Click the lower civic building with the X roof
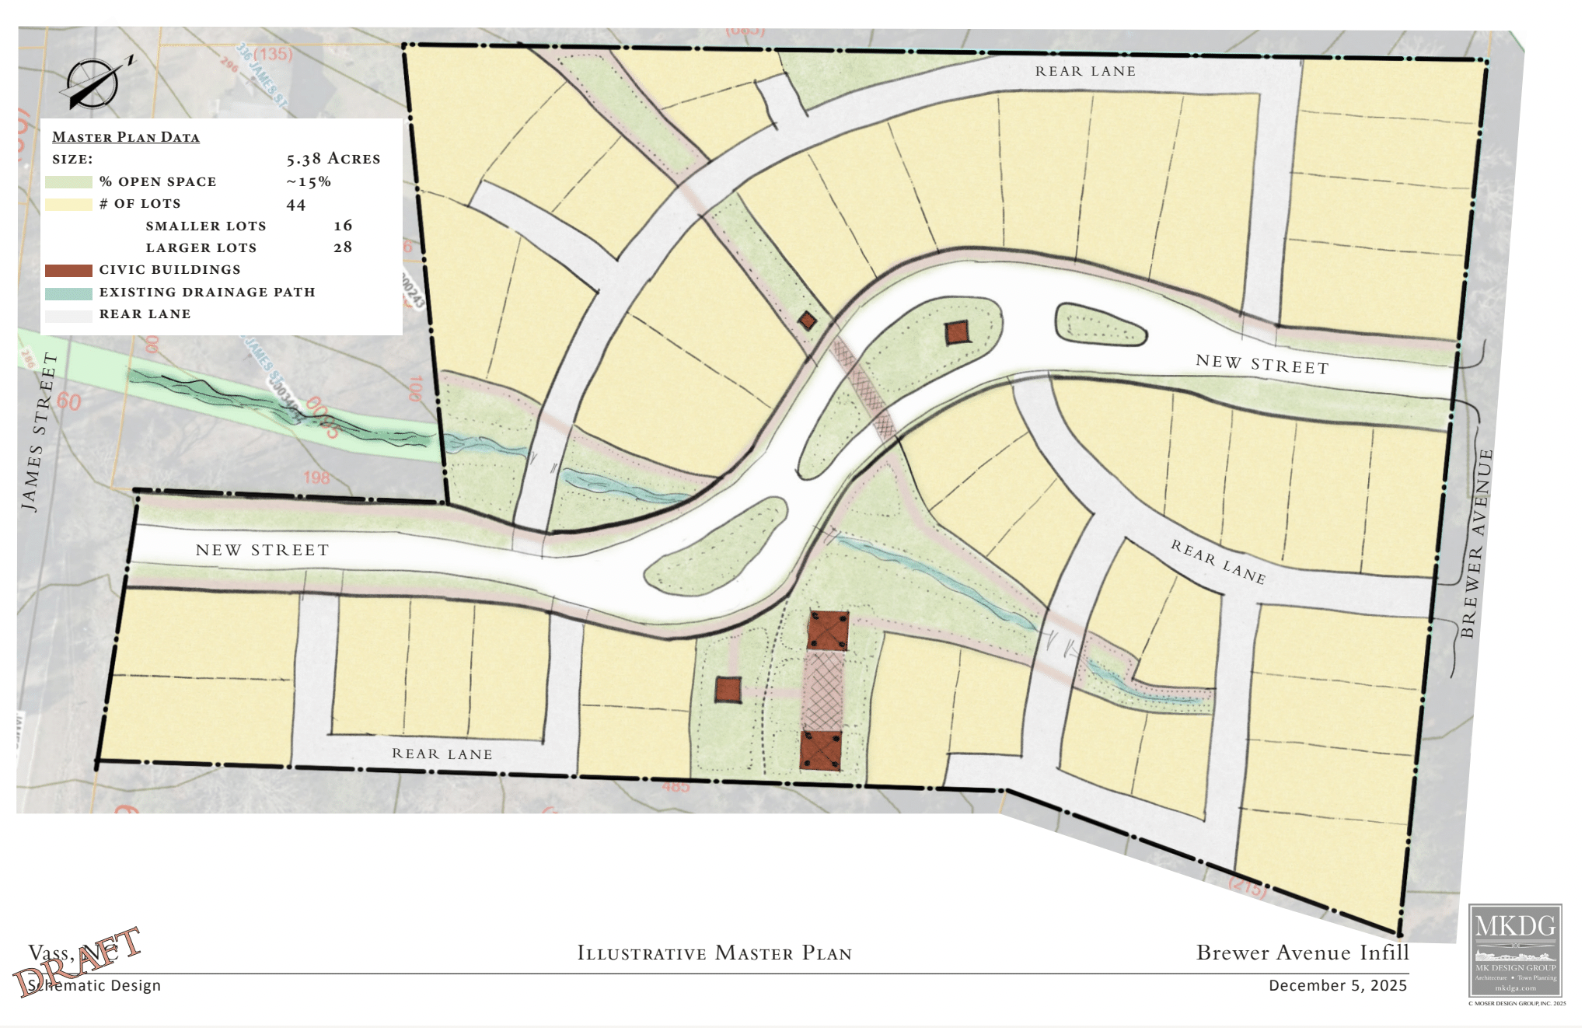Screen dimensions: 1582x1028 point(820,750)
